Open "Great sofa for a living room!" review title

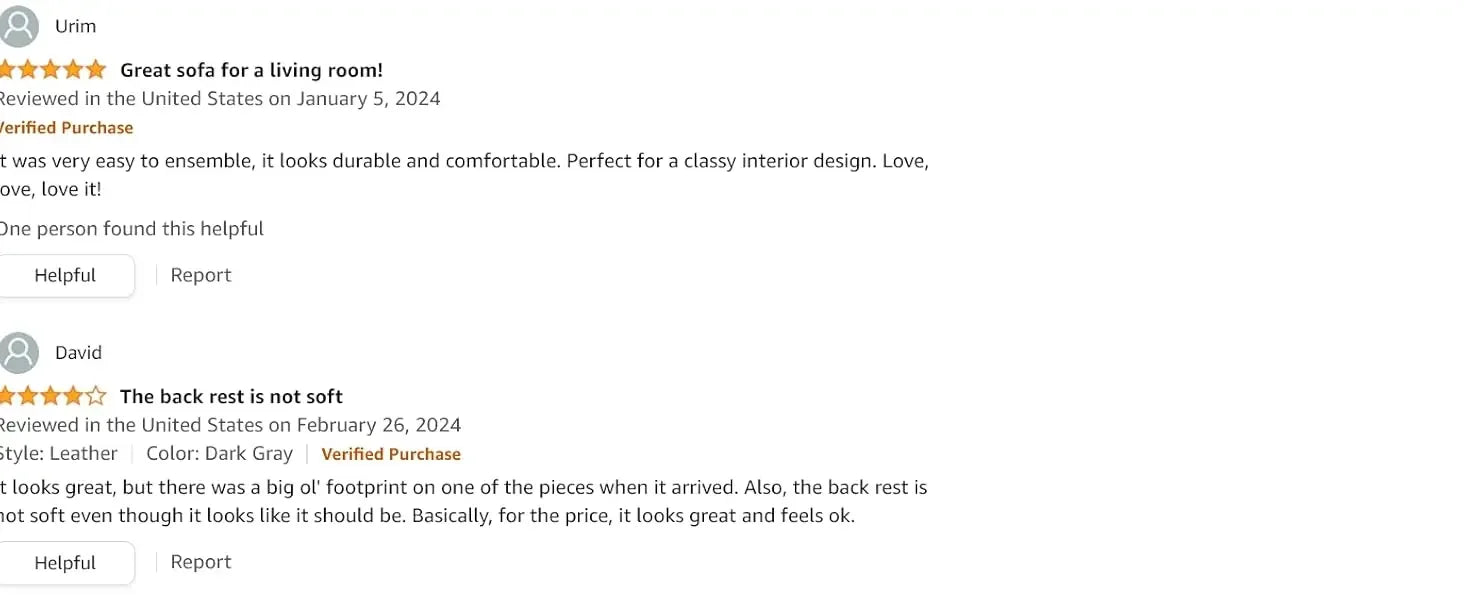pyautogui.click(x=251, y=70)
